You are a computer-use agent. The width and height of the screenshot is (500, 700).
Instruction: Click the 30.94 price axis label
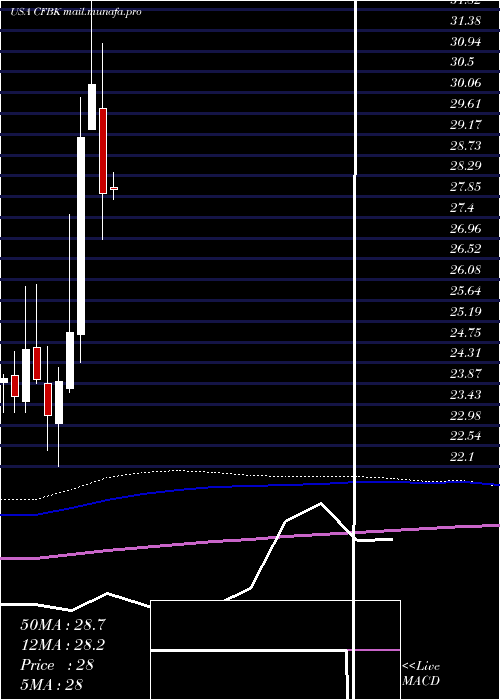[466, 42]
